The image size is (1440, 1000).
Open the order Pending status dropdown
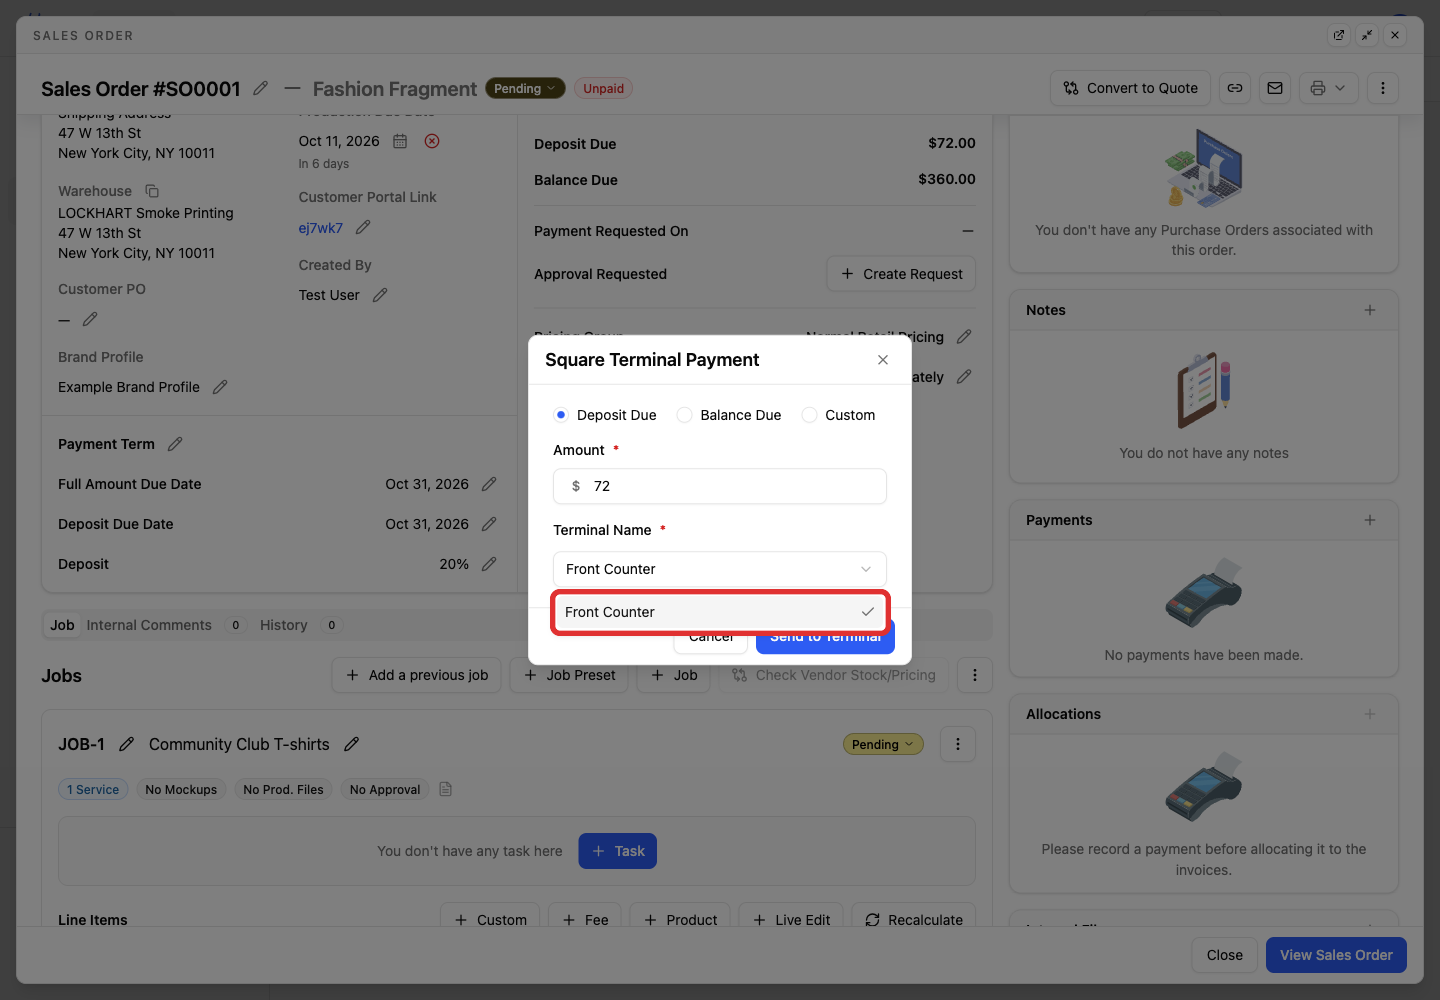[525, 89]
